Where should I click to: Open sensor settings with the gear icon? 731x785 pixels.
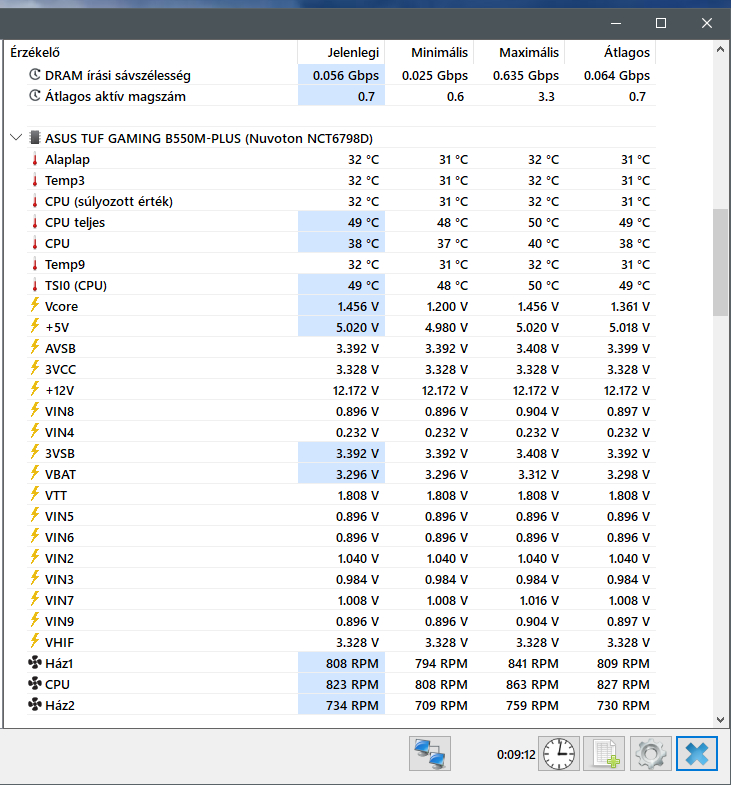652,752
